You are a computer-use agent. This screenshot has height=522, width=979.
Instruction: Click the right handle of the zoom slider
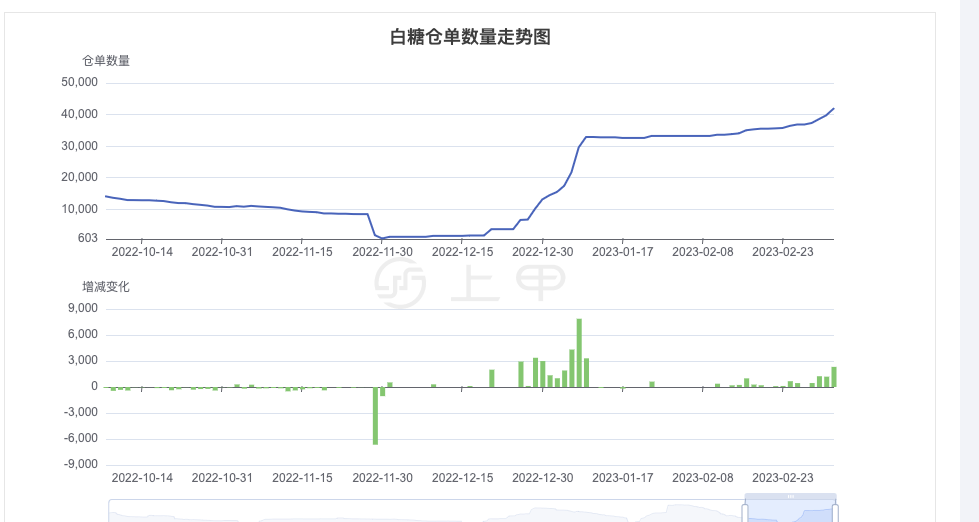click(x=835, y=512)
